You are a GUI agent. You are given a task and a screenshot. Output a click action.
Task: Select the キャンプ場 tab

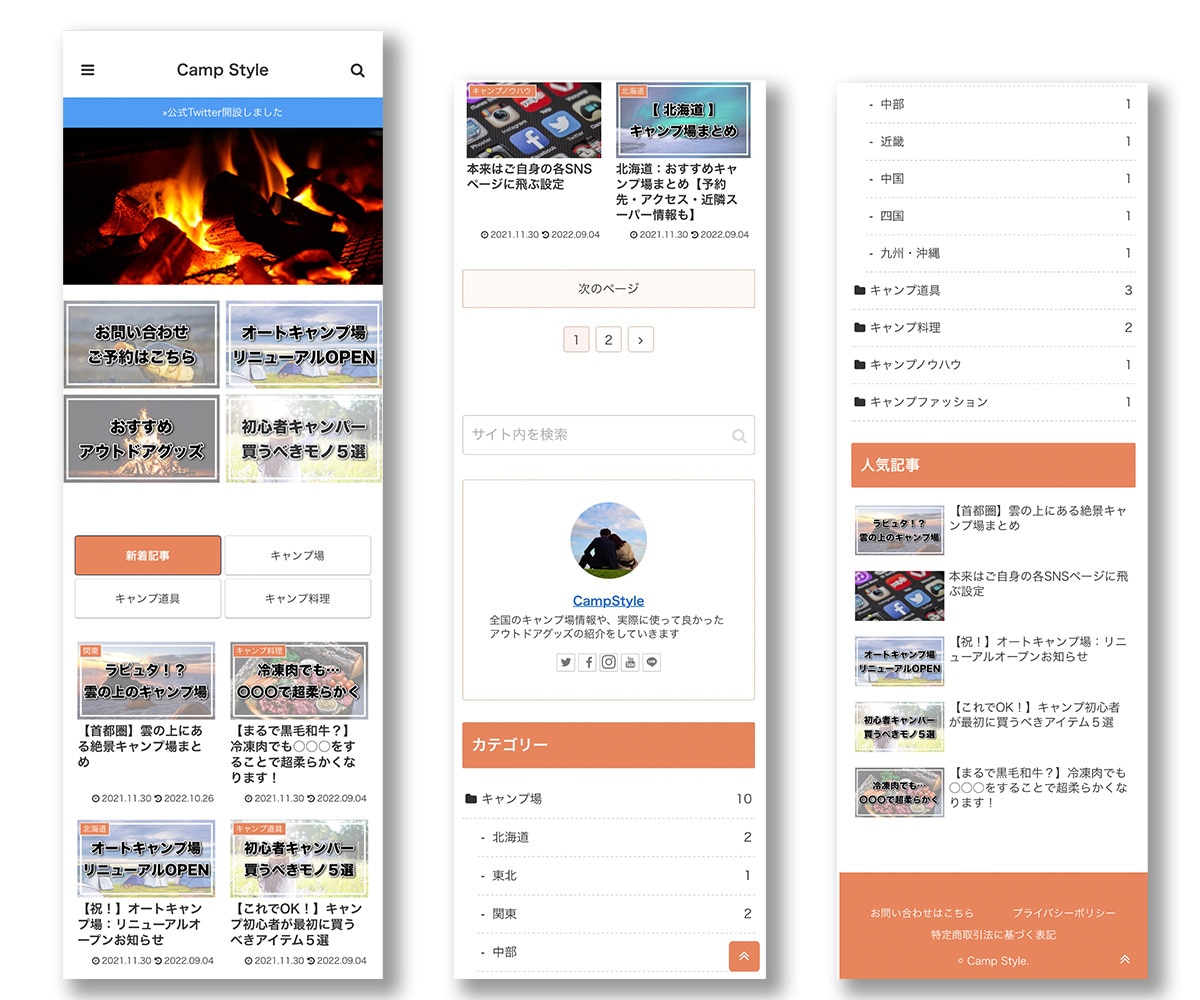pyautogui.click(x=297, y=555)
